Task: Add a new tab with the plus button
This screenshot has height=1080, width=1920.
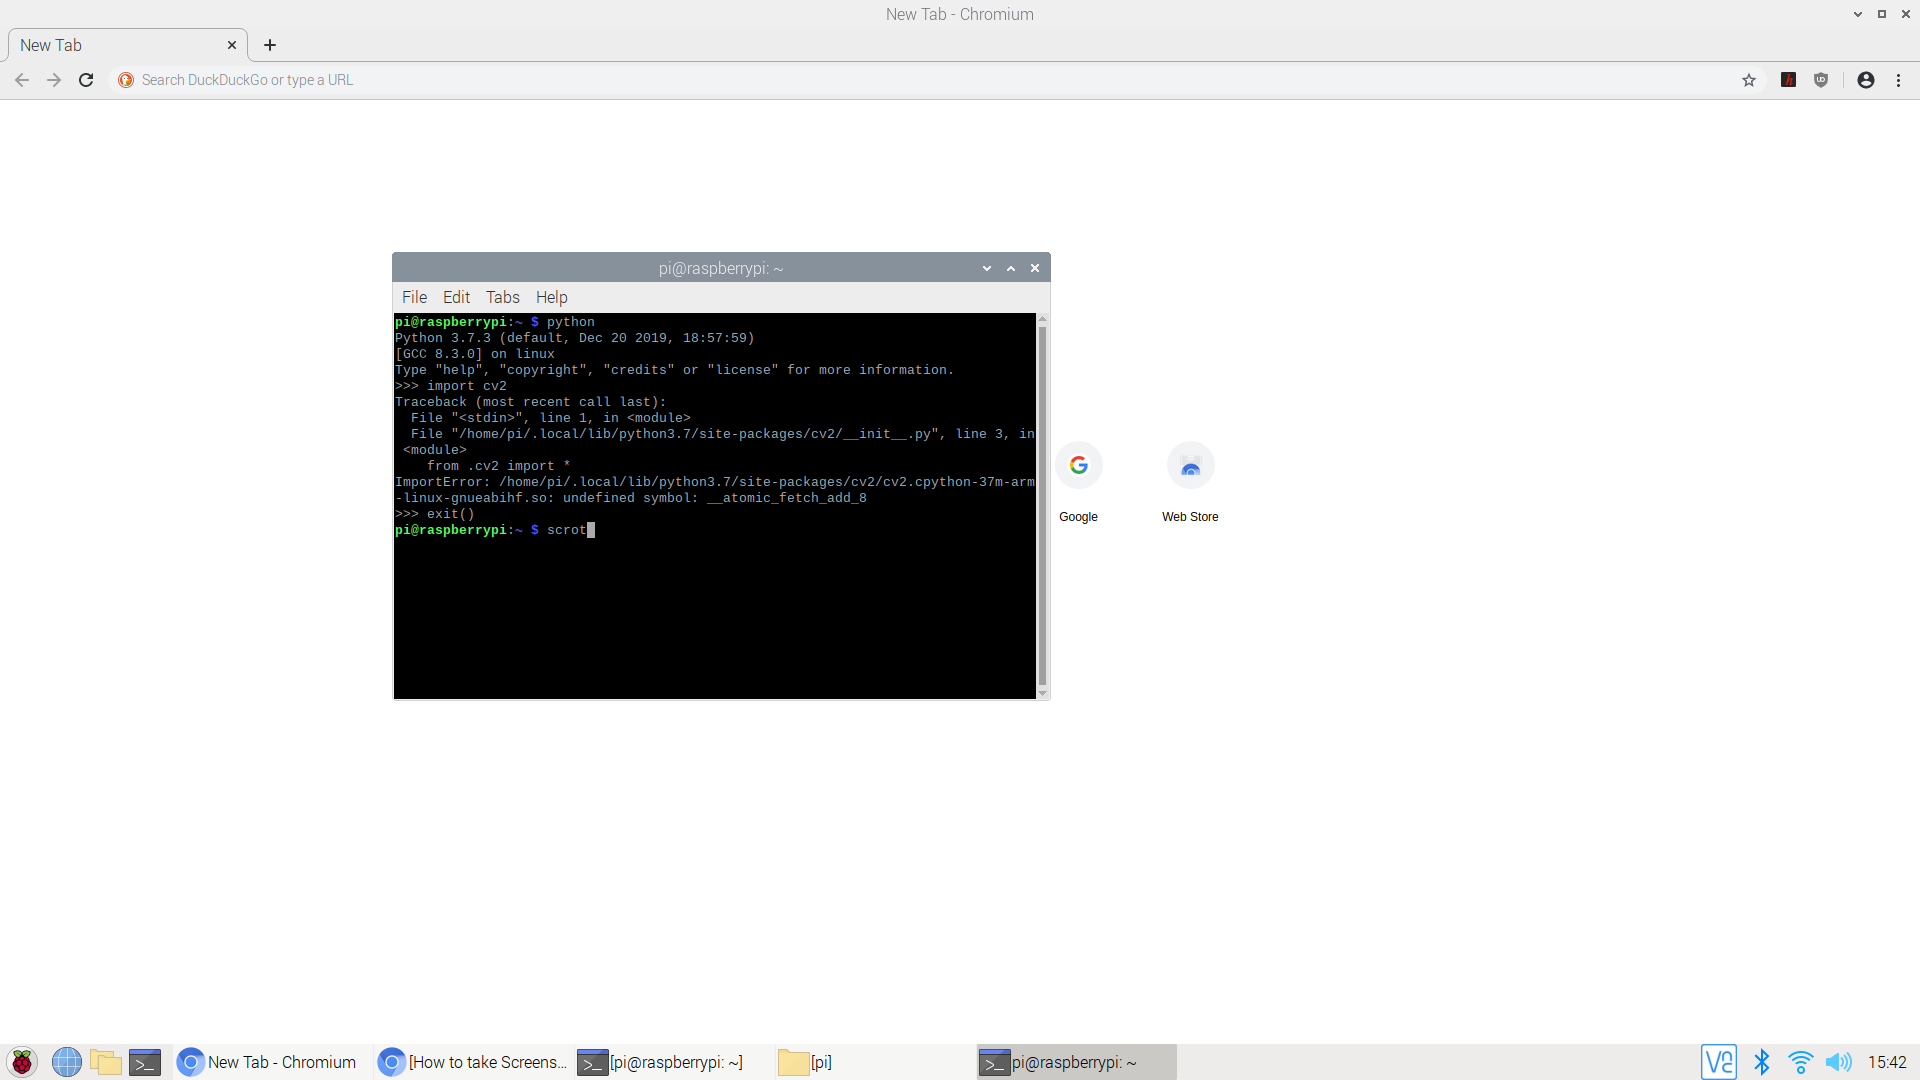Action: [270, 45]
